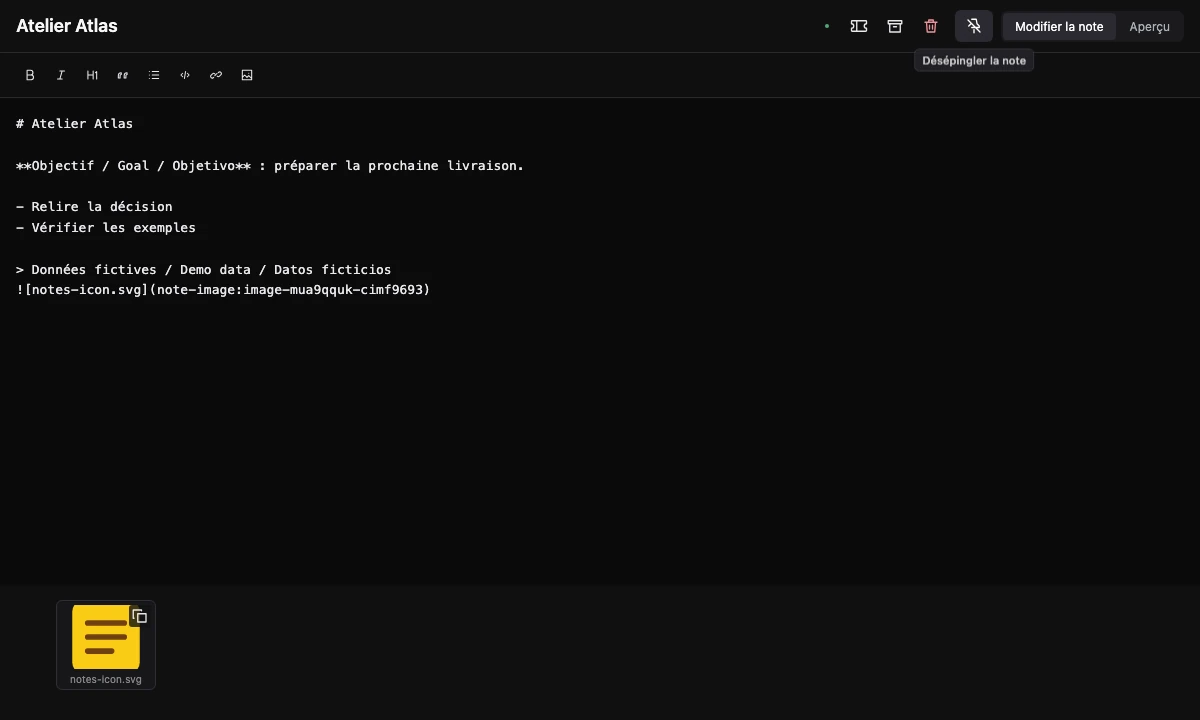
Task: Click the ticket icon in the header
Action: 859,26
